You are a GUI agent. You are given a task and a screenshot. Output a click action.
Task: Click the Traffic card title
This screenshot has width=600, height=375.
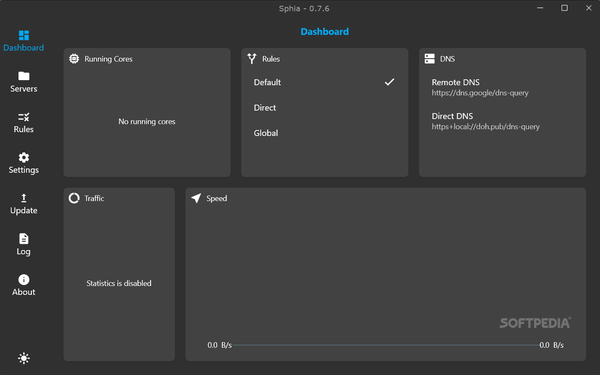point(94,198)
